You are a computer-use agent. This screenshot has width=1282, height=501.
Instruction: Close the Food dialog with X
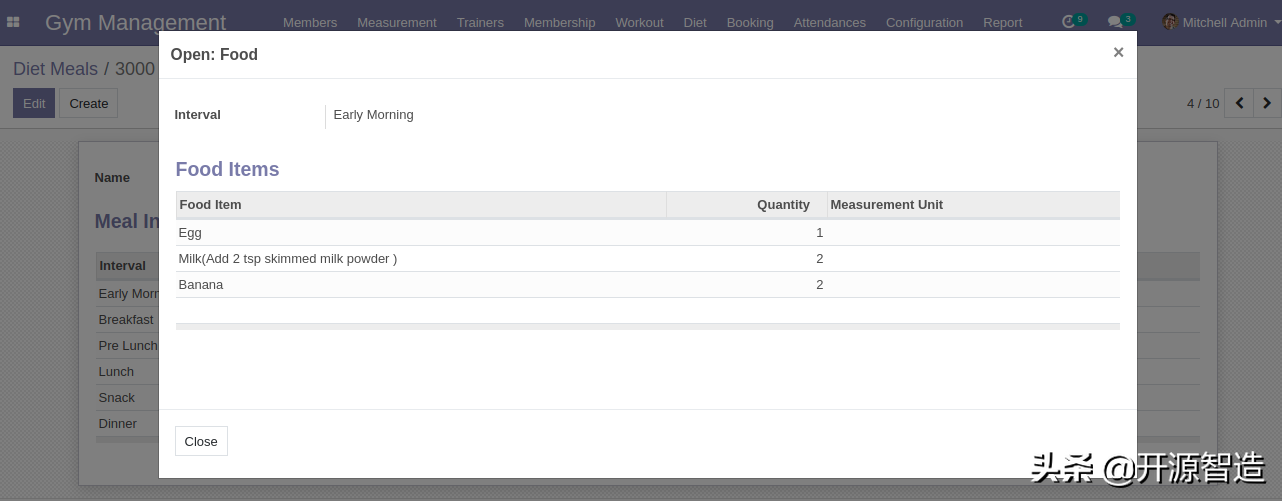coord(1118,53)
